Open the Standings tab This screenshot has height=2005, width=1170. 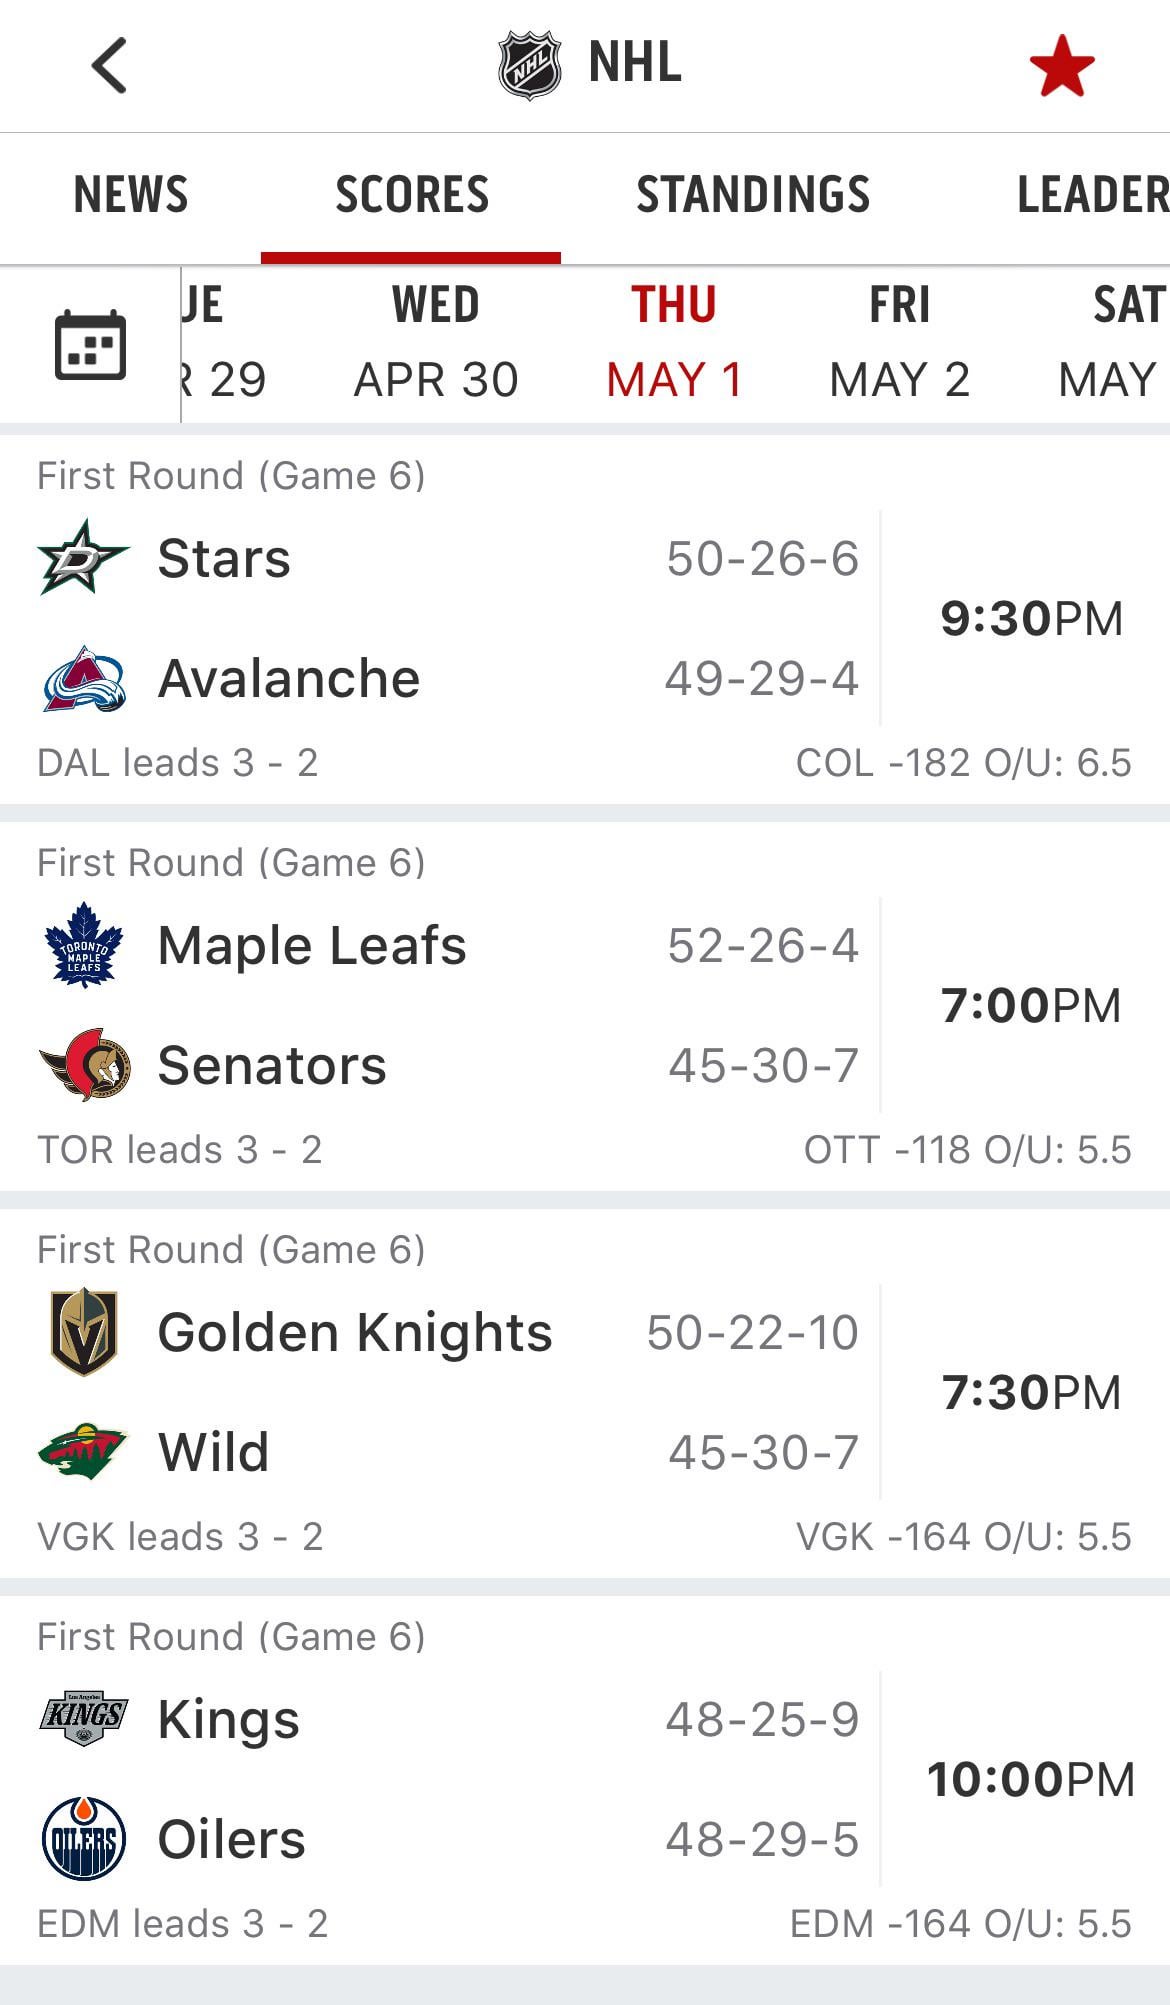[x=753, y=194]
